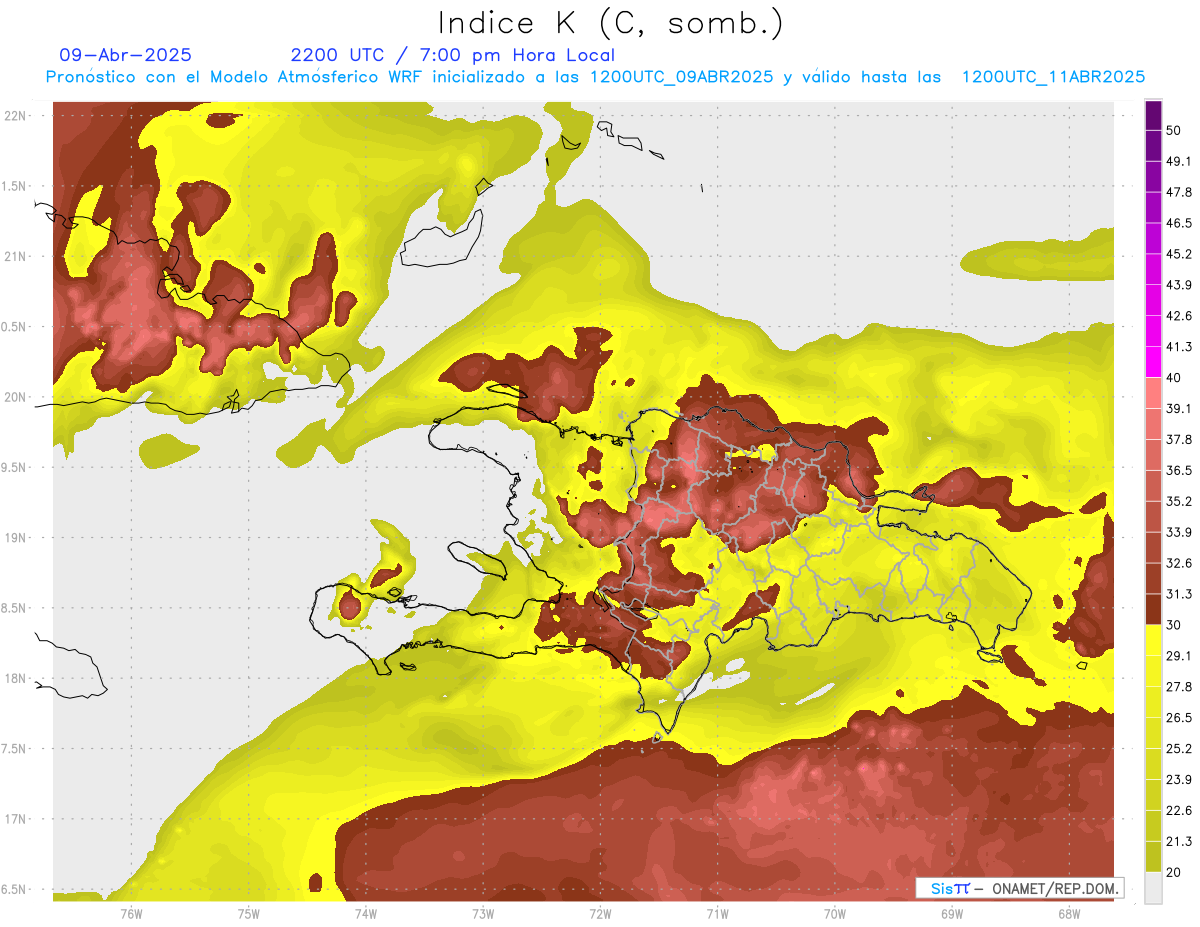Click the "47.8" value on the color scale
This screenshot has width=1200, height=927.
click(1179, 192)
